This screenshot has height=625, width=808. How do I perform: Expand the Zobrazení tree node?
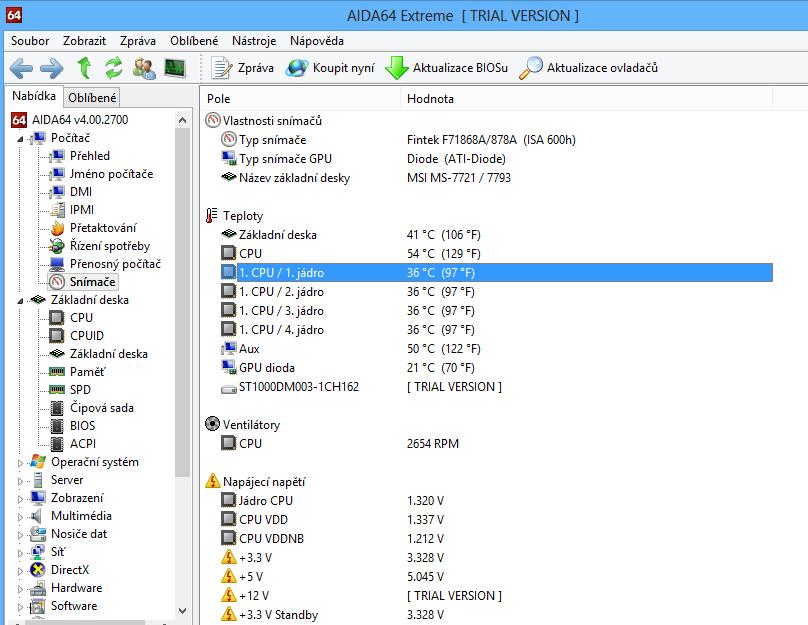click(20, 499)
